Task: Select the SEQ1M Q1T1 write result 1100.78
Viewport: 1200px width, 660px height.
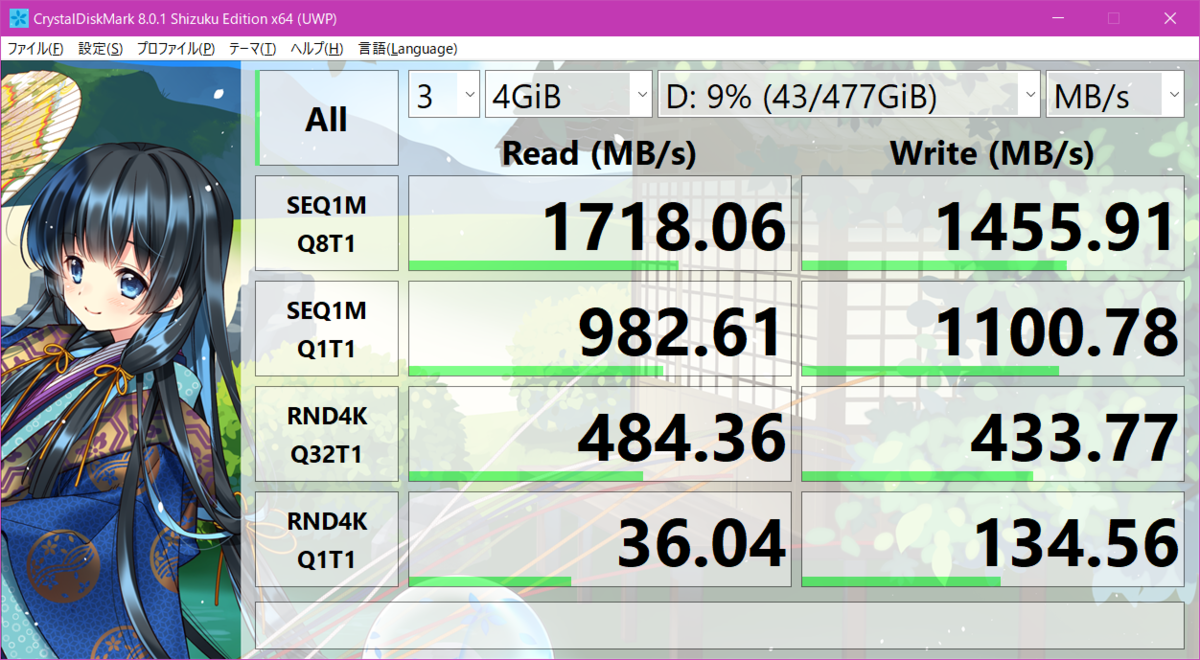Action: click(x=993, y=328)
